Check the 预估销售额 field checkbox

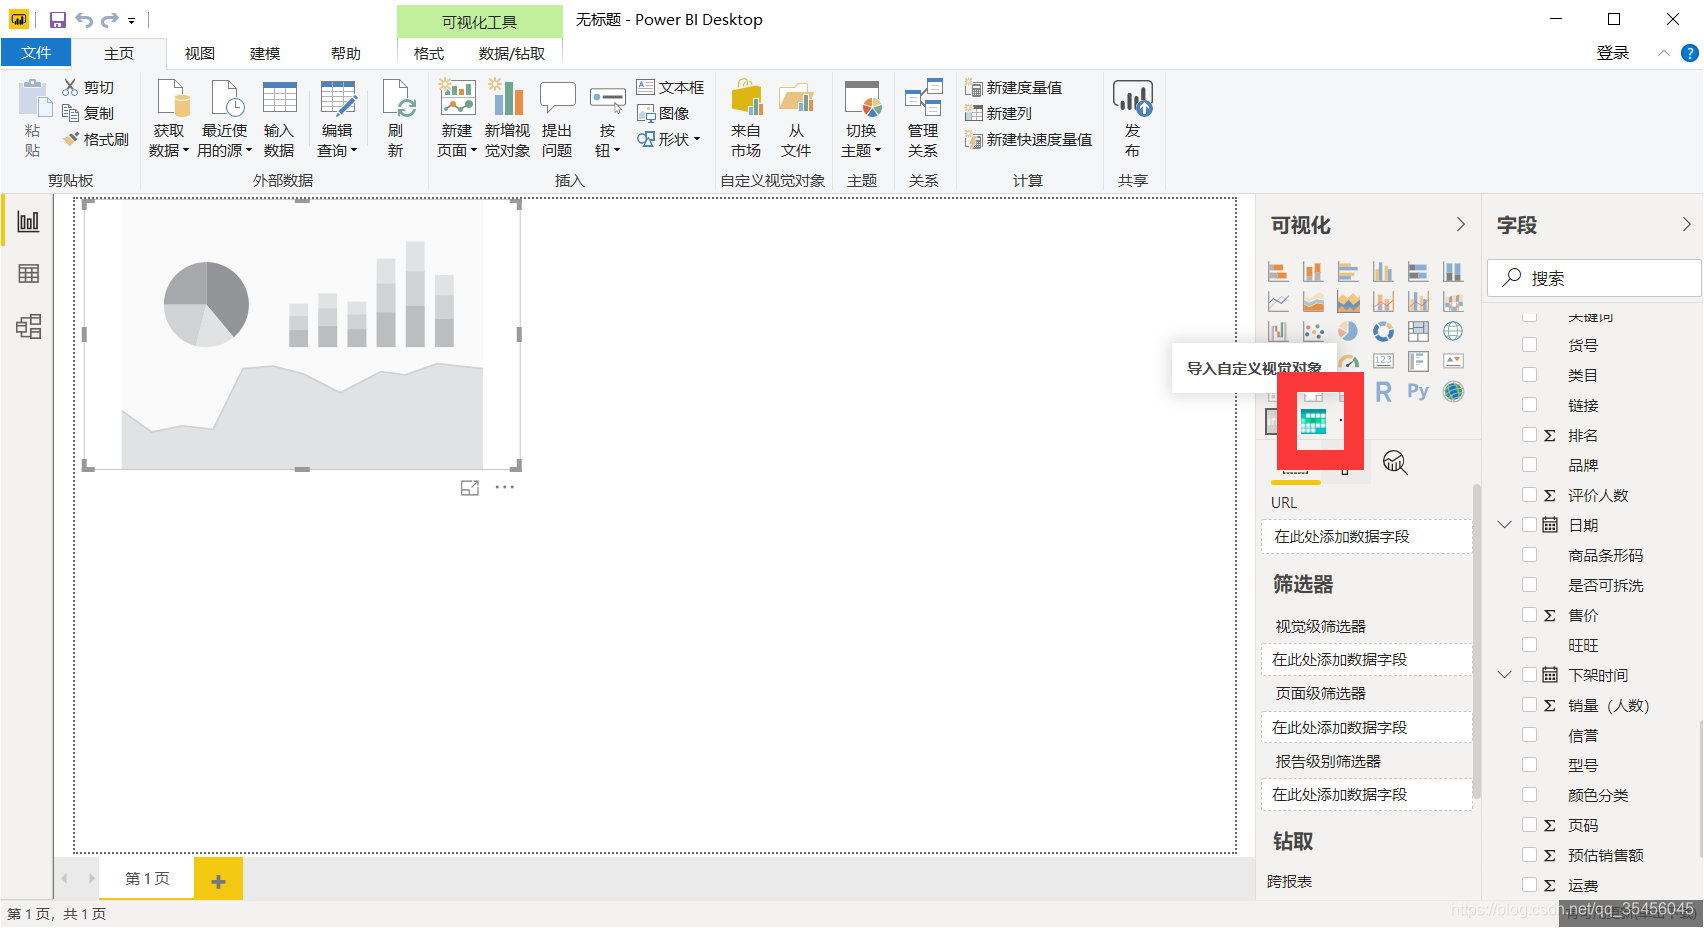(x=1529, y=855)
